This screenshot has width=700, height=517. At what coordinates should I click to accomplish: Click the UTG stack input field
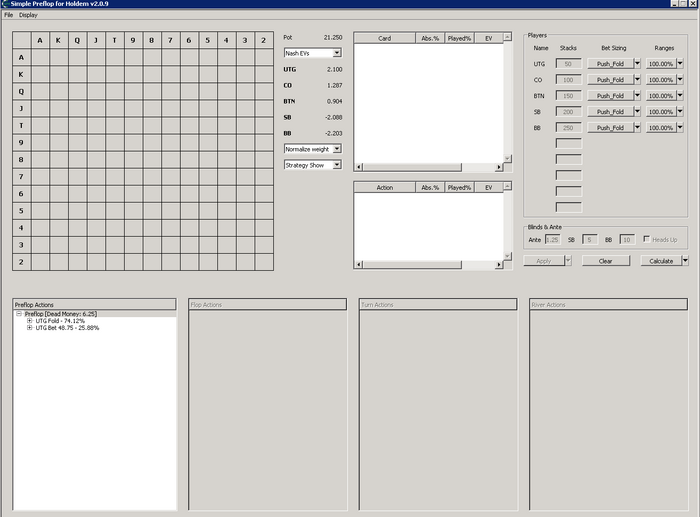568,63
